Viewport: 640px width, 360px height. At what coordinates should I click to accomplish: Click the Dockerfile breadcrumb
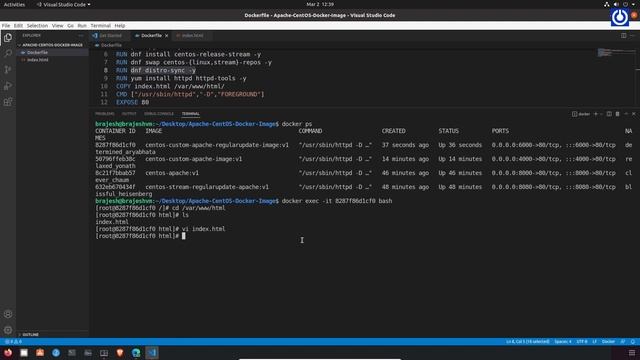point(109,45)
